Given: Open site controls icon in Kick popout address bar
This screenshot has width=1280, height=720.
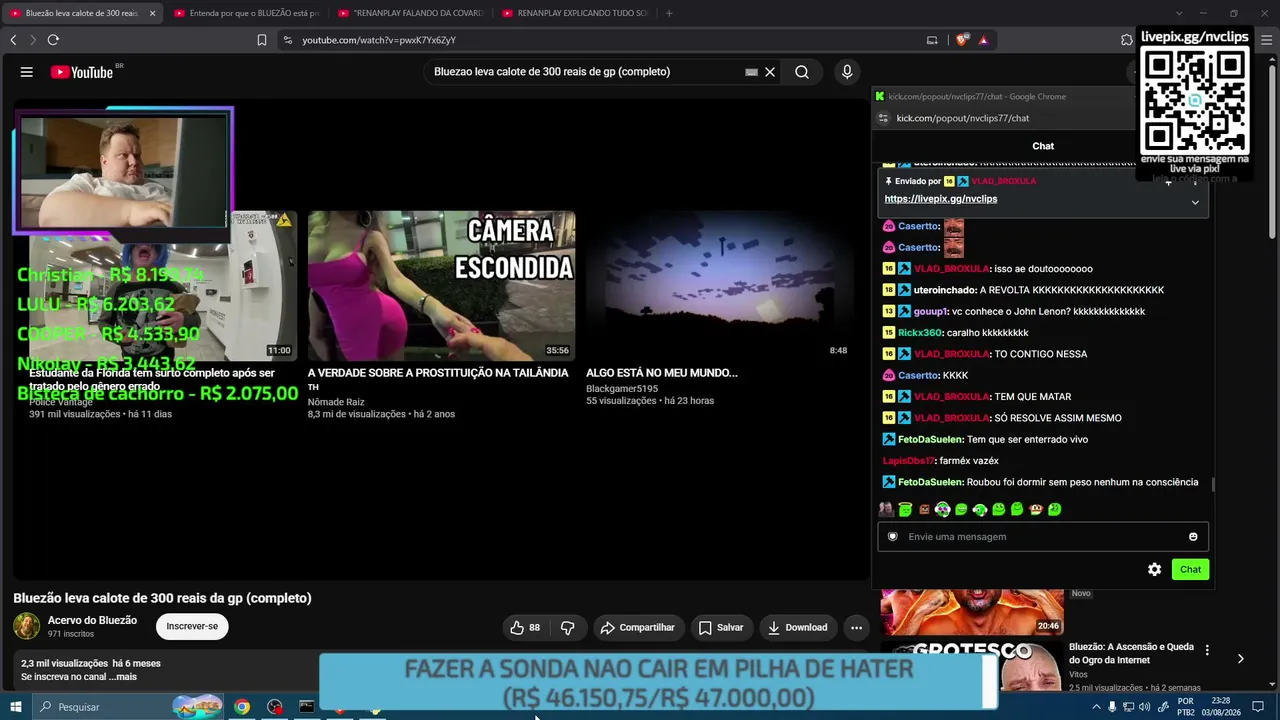Looking at the screenshot, I should 883,118.
